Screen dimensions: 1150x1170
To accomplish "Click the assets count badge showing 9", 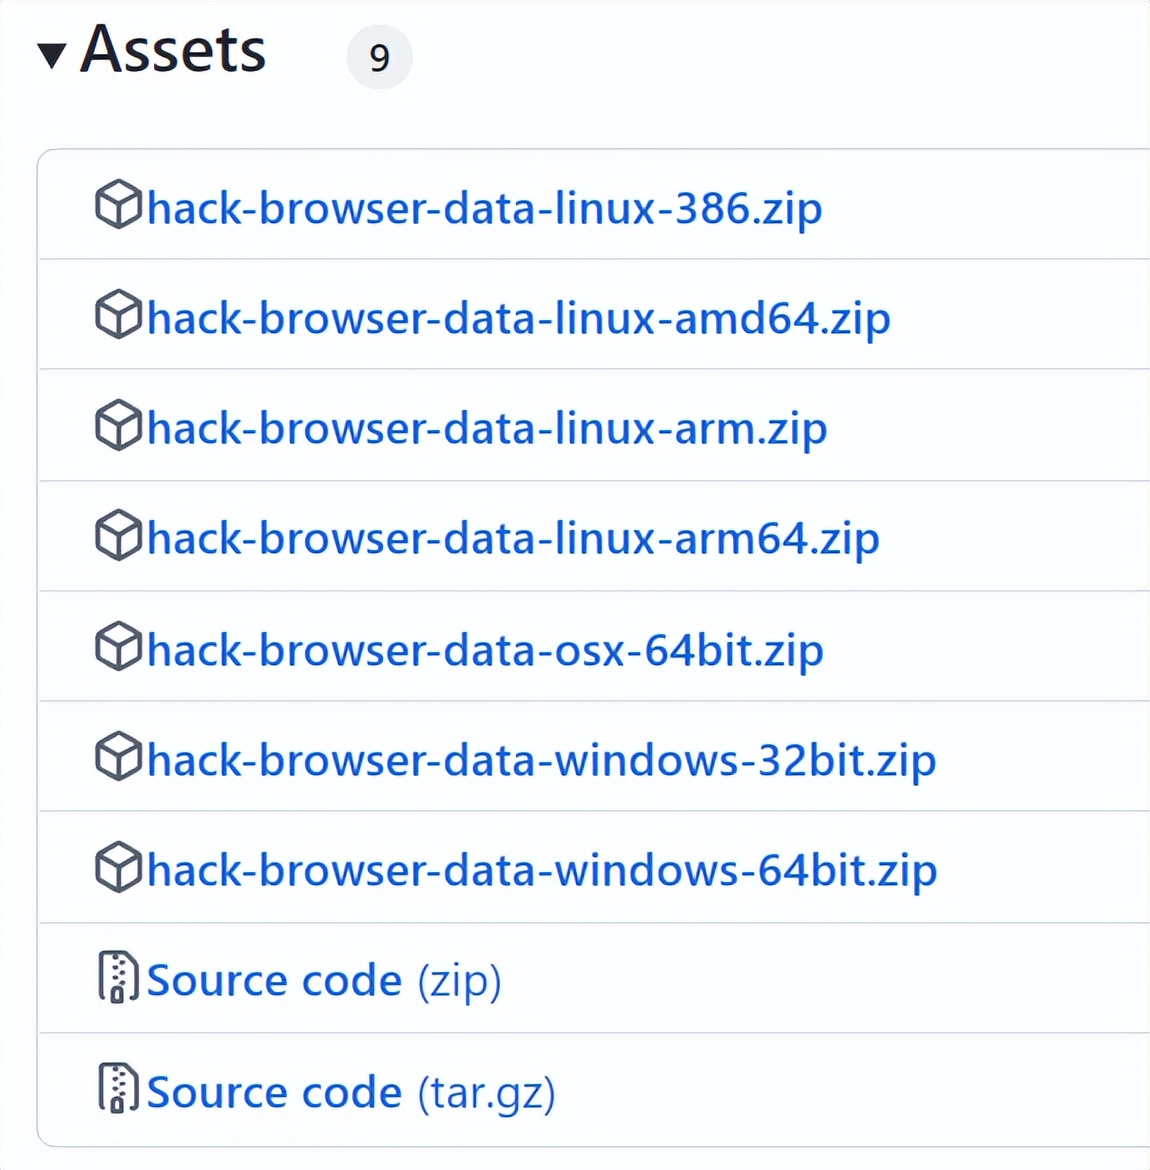I will tap(379, 58).
